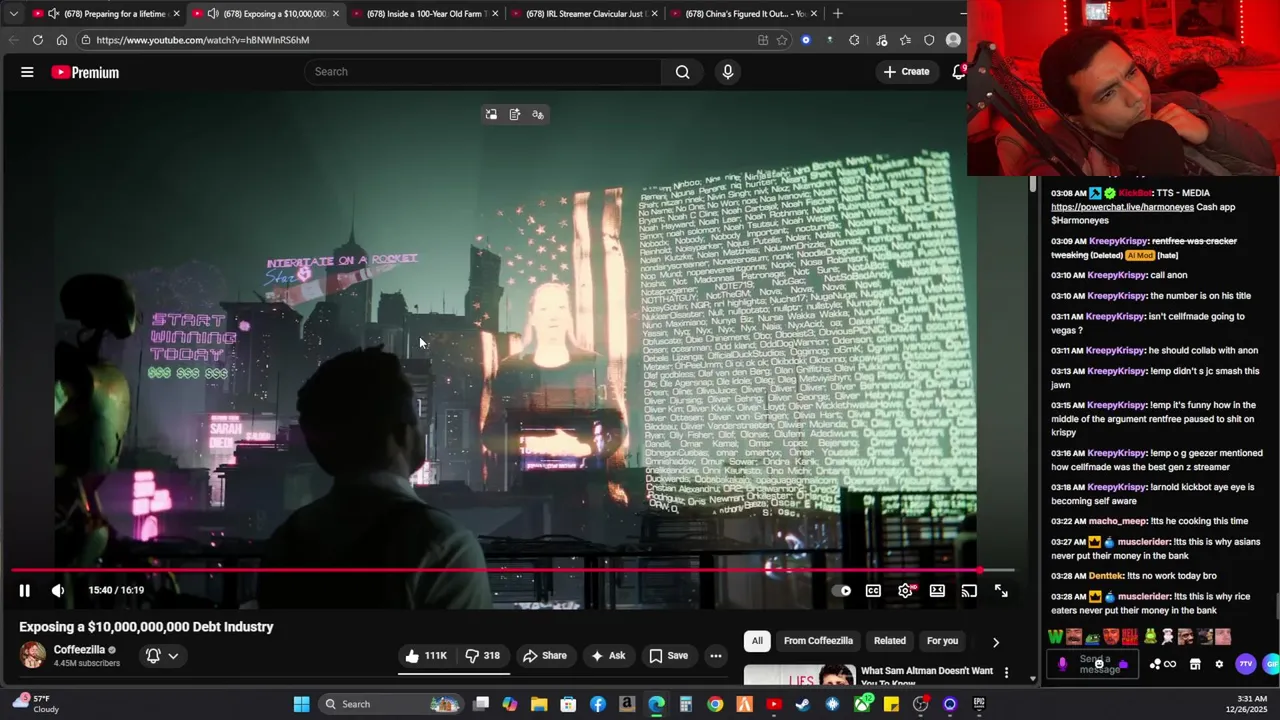
Task: Start voice search with the microphone
Action: coord(727,71)
